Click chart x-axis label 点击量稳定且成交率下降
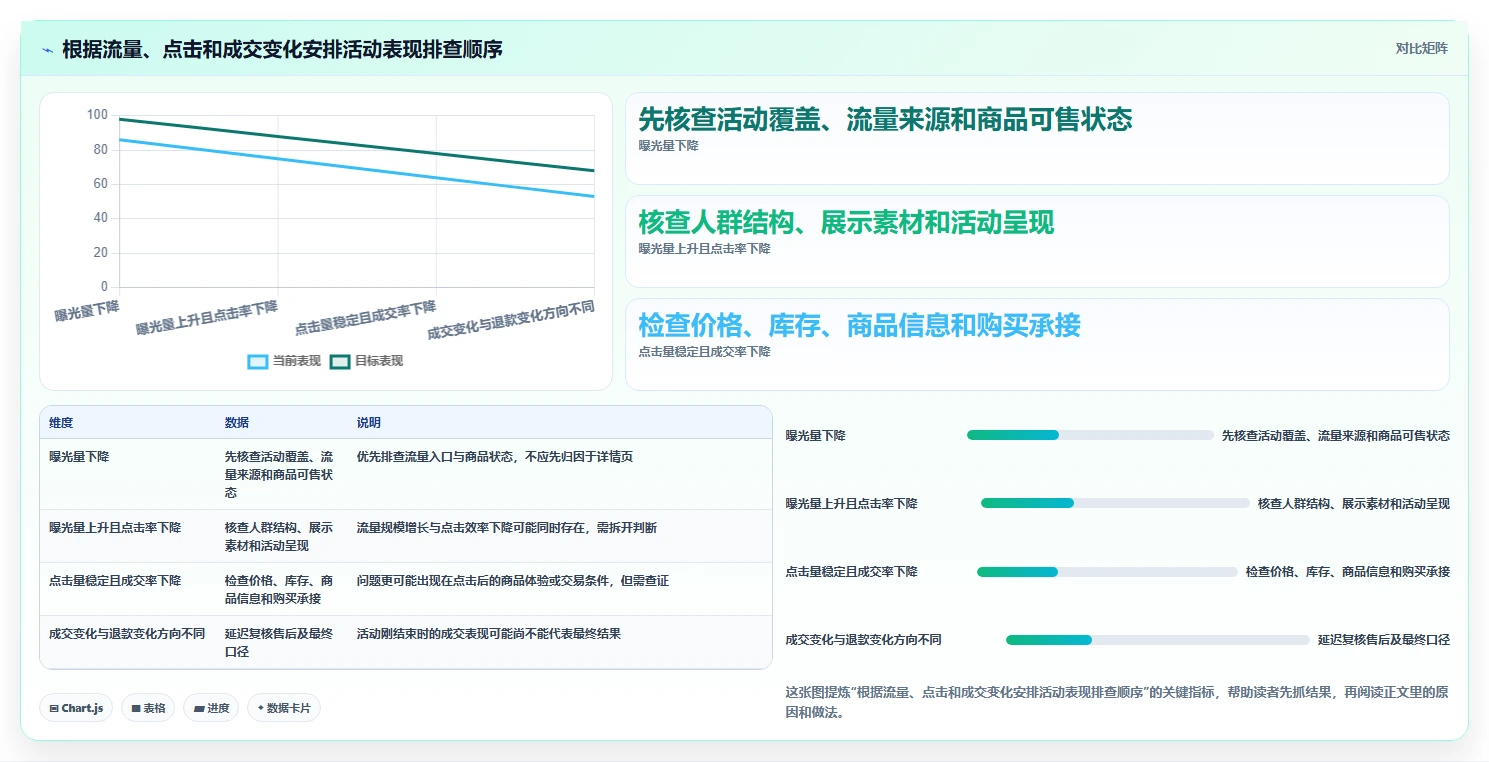 click(x=365, y=316)
